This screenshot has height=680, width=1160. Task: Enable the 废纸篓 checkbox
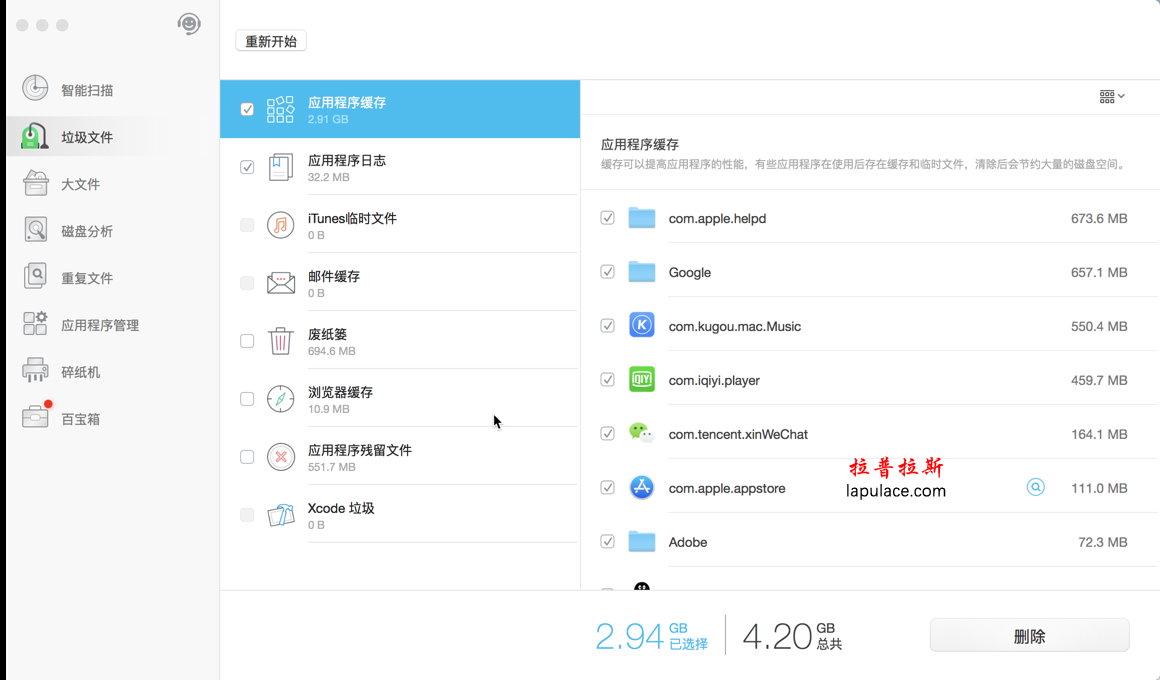tap(247, 341)
